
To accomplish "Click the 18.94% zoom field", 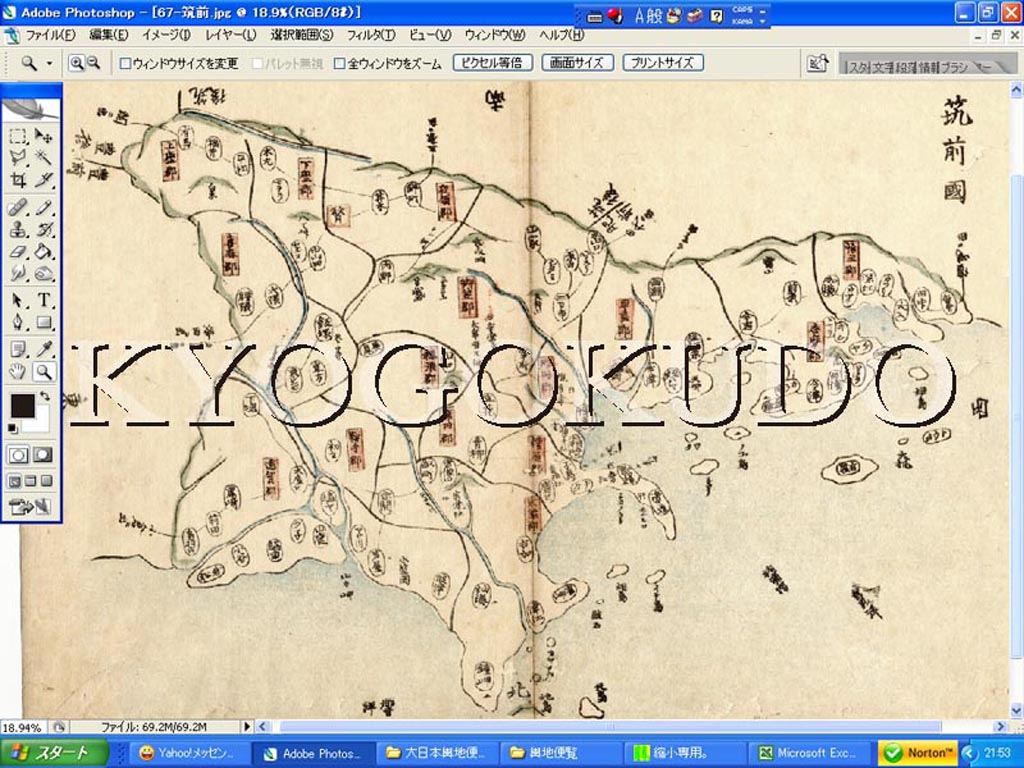I will click(23, 727).
